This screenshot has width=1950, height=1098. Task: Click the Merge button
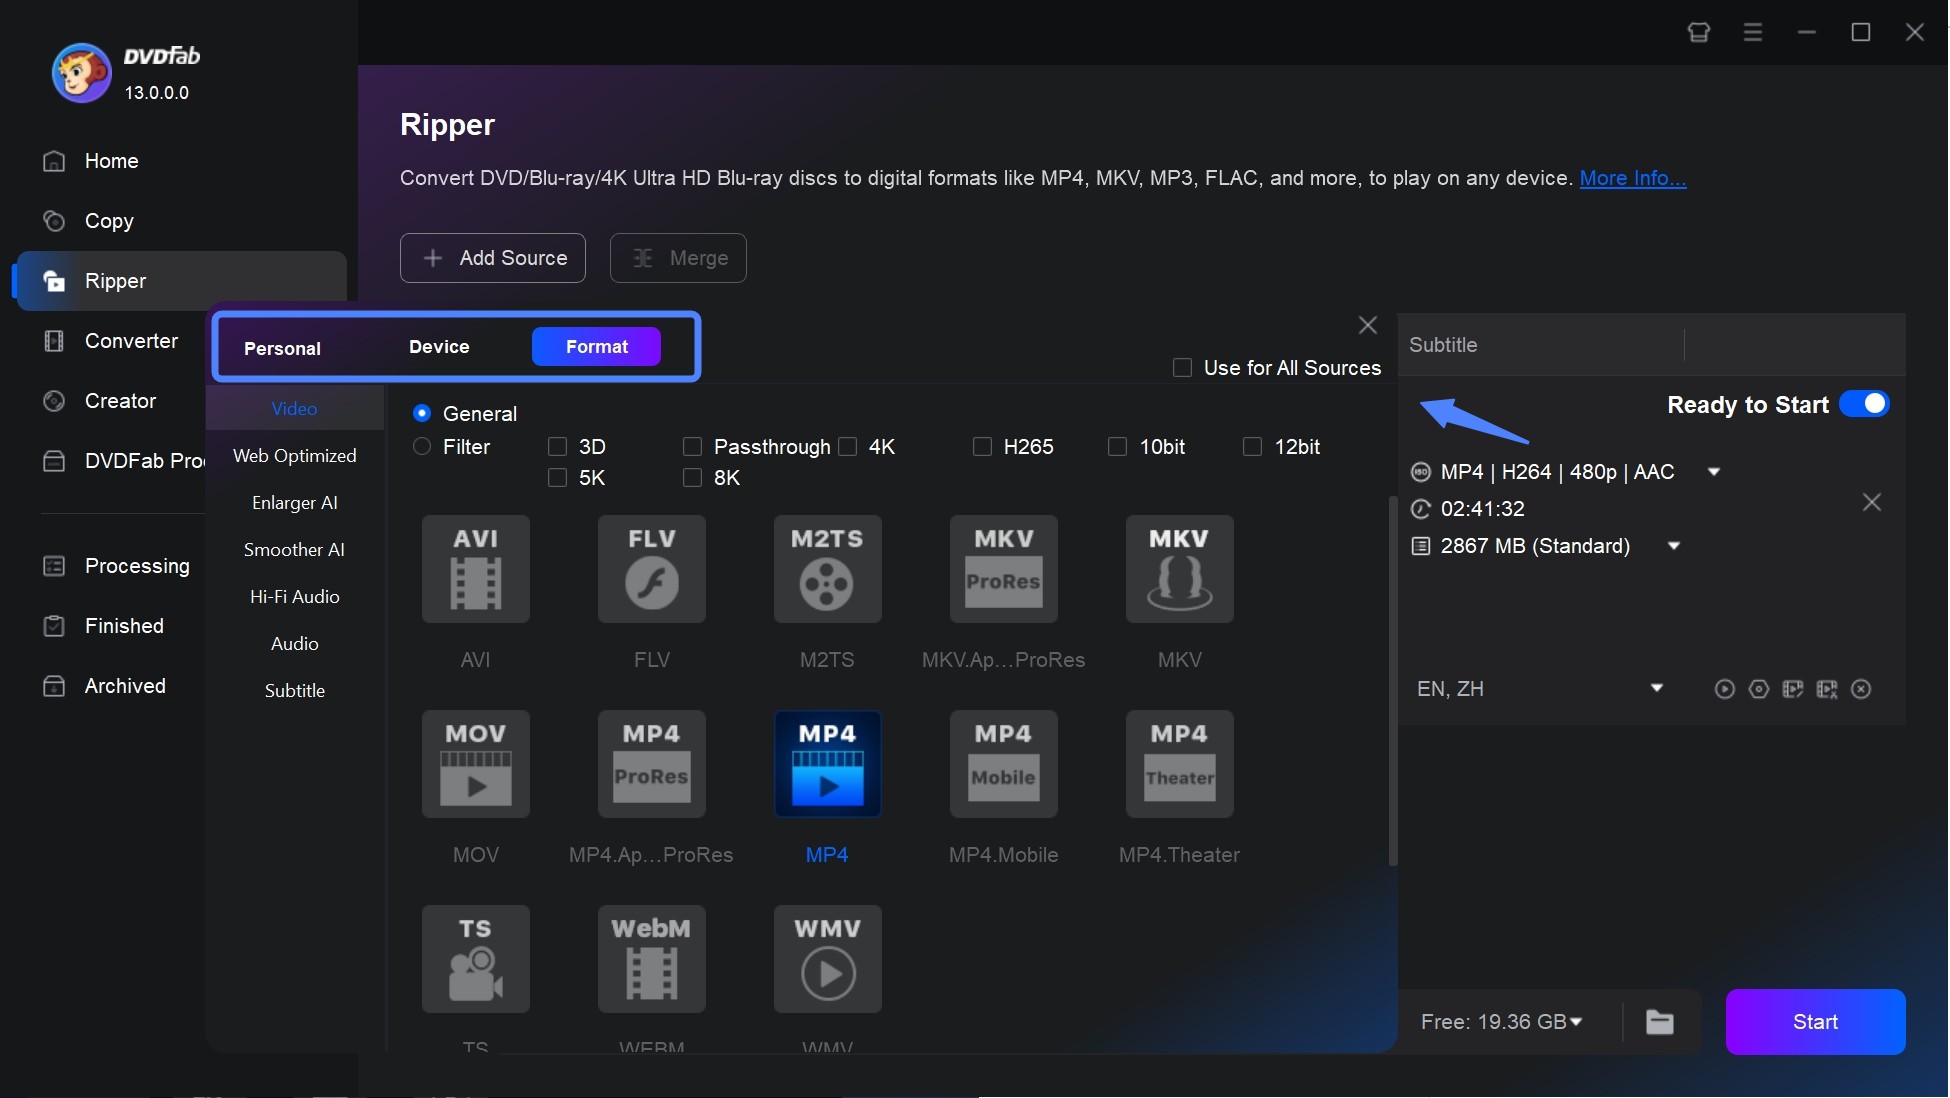[x=678, y=257]
